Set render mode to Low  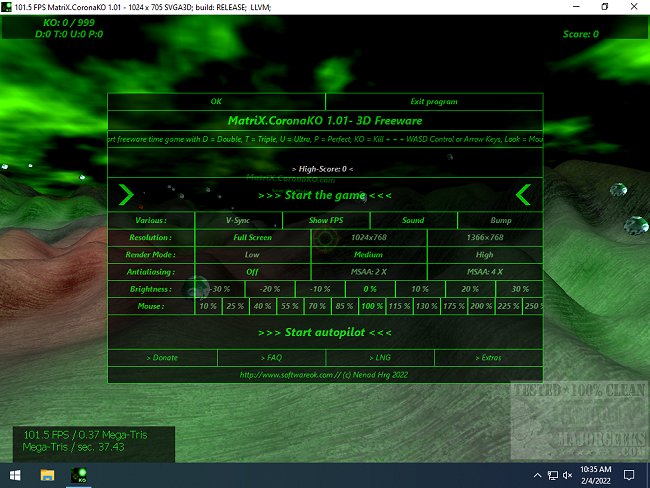[252, 255]
